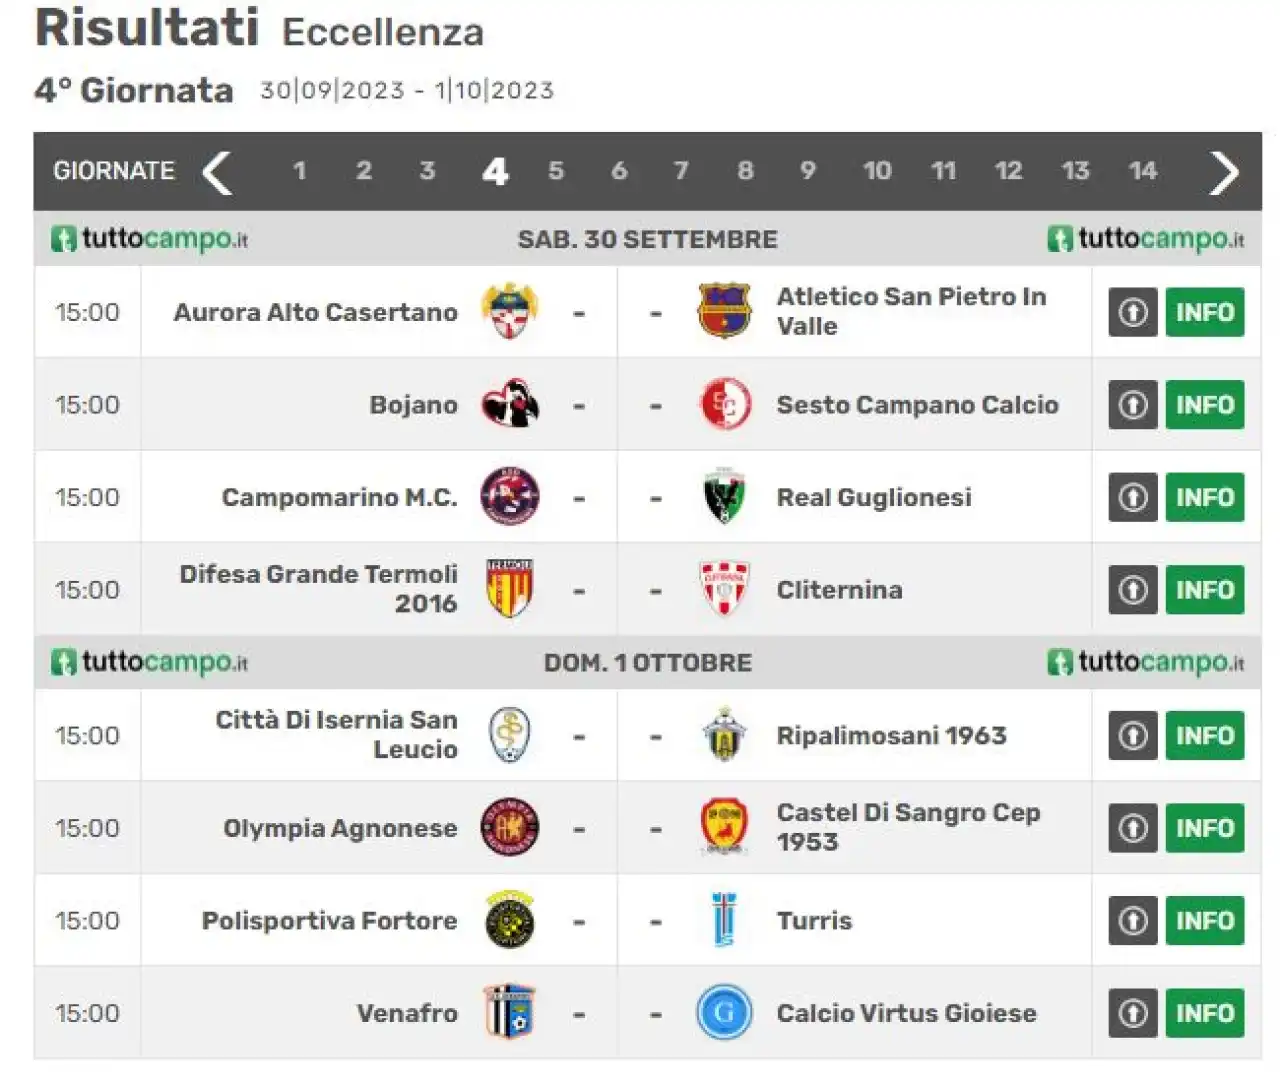Image resolution: width=1280 pixels, height=1085 pixels.
Task: Open INFO for Campomarino M.C. match
Action: (1205, 497)
